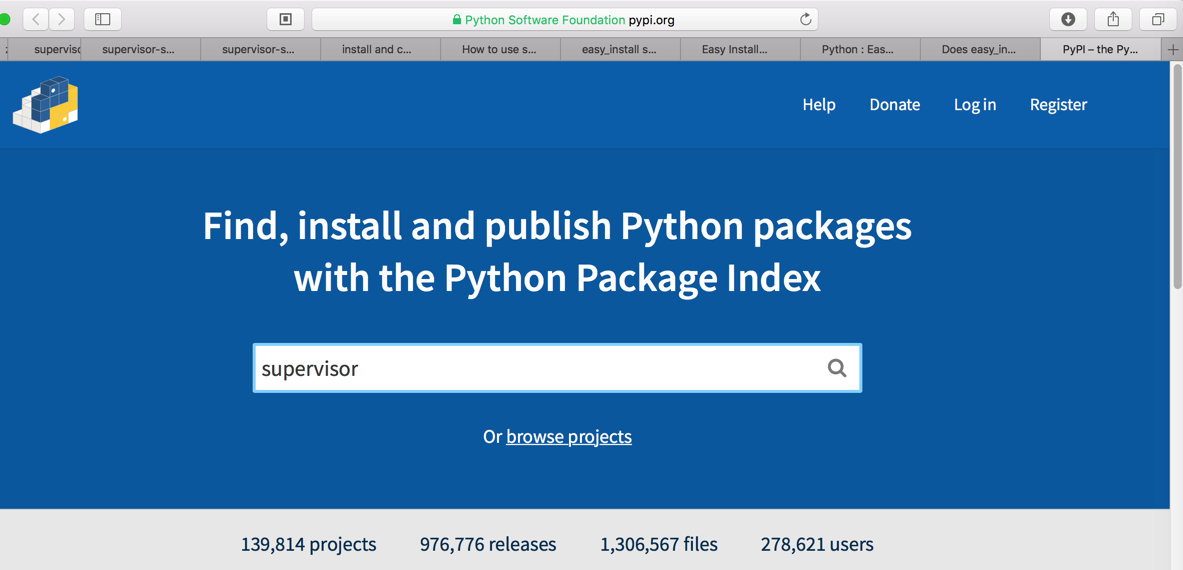Go forward with the forward arrow
The image size is (1183, 570).
pyautogui.click(x=62, y=19)
